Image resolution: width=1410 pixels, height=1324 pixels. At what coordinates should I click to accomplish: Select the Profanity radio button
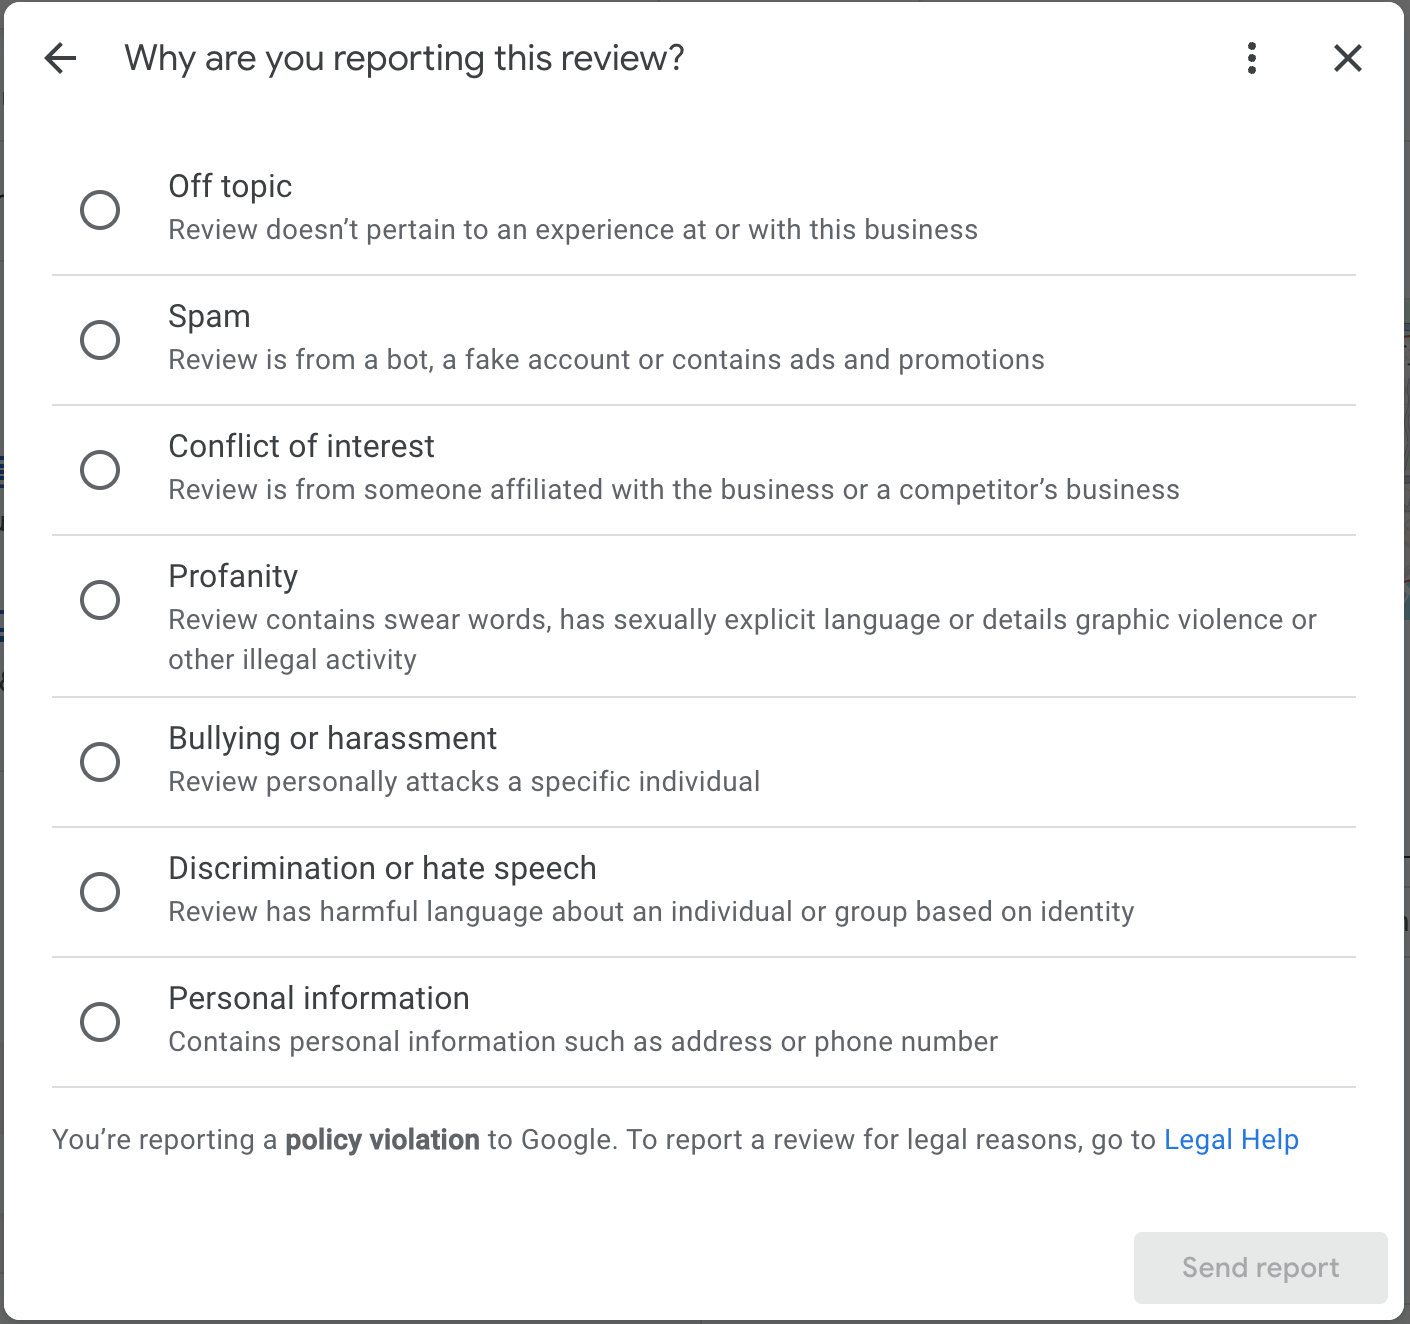point(100,600)
